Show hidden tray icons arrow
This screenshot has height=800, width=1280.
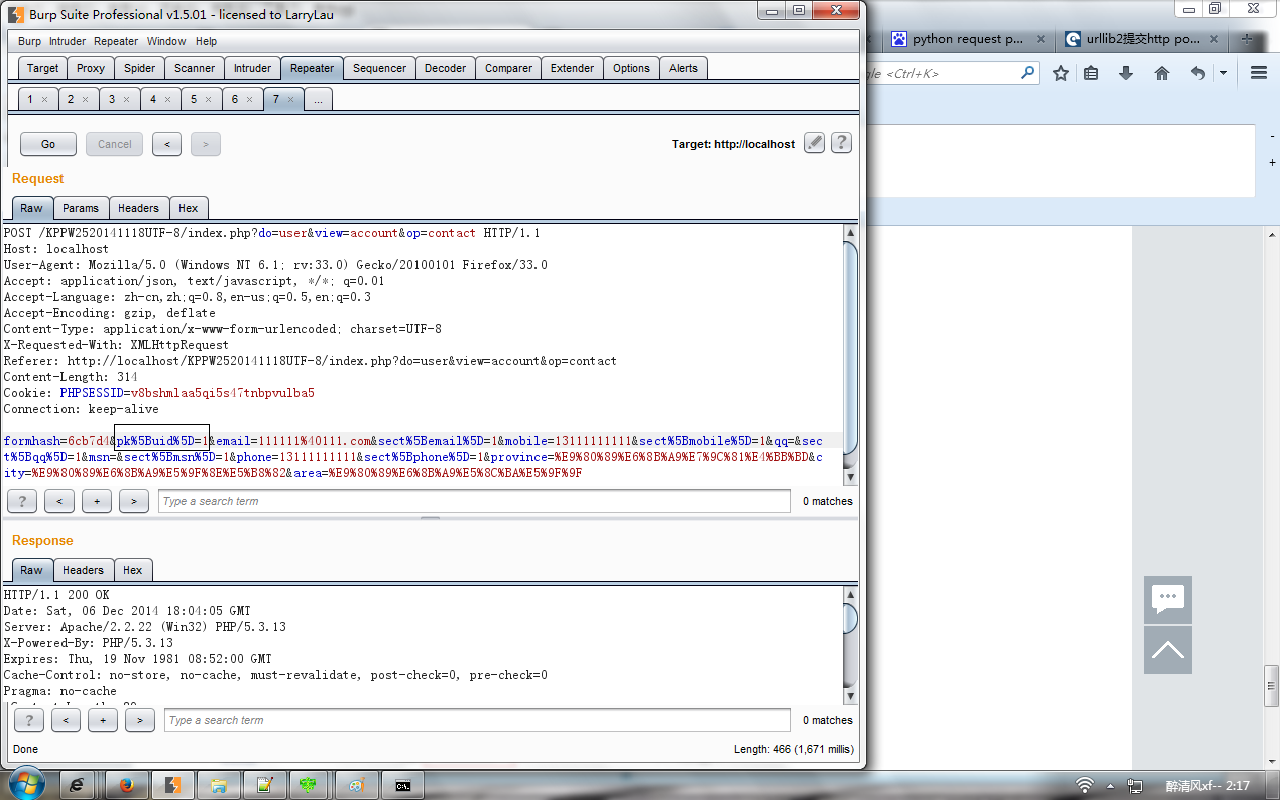1110,785
